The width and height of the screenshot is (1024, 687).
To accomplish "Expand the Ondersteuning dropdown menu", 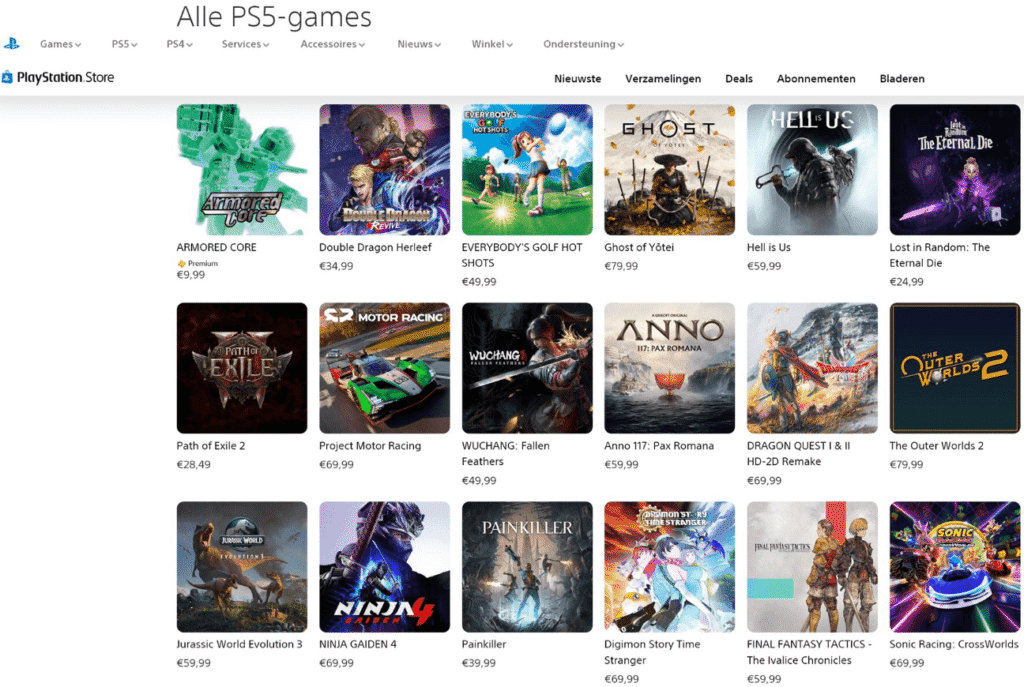I will coord(583,44).
